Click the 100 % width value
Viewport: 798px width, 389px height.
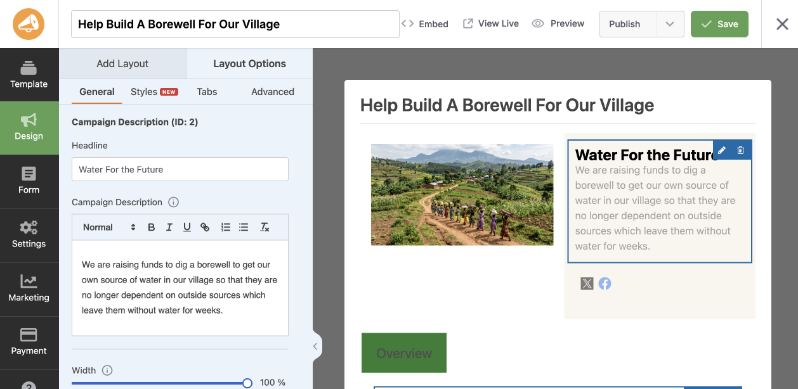click(272, 383)
